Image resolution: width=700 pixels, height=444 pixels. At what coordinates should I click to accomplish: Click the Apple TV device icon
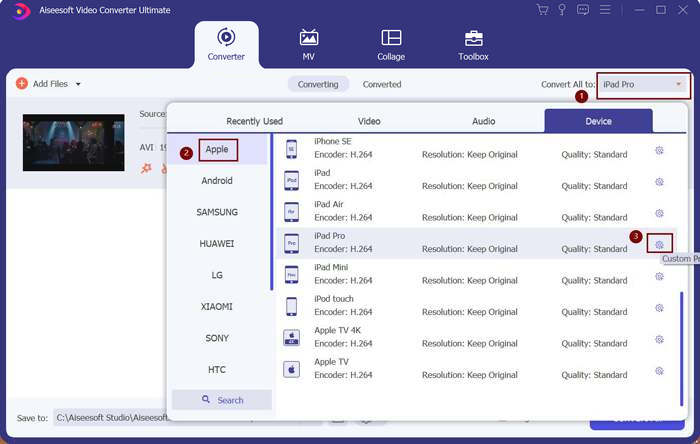pyautogui.click(x=291, y=369)
